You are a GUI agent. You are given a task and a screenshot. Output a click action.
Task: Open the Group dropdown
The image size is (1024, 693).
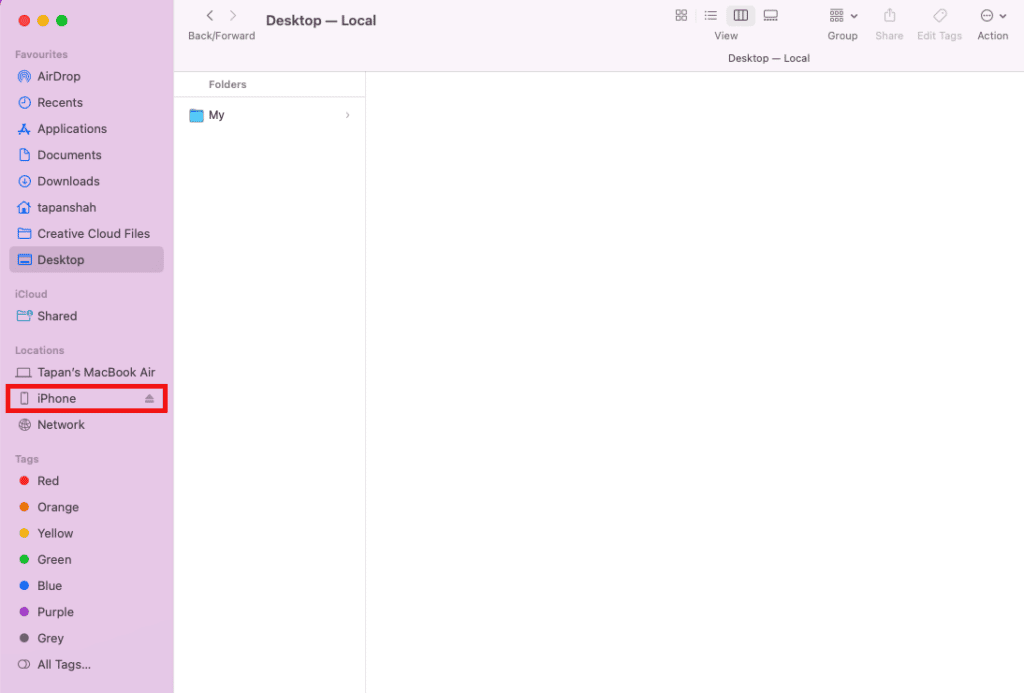[x=842, y=18]
